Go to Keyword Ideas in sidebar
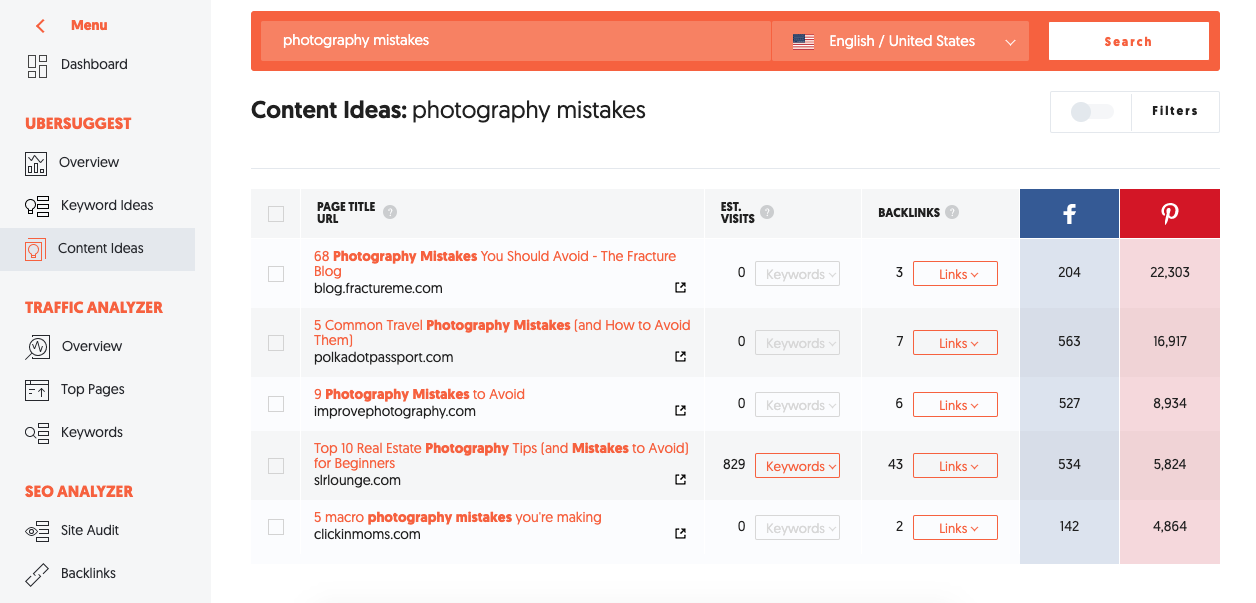1256x603 pixels. [106, 205]
